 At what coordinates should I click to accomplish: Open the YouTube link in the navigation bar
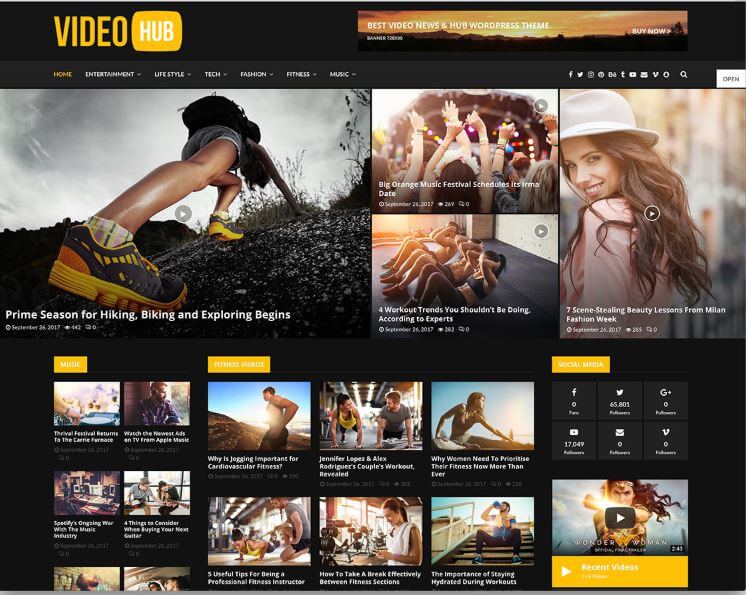(632, 75)
